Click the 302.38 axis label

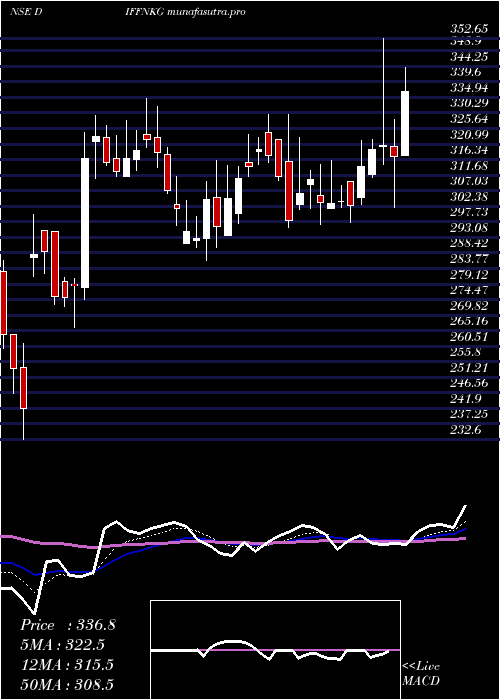pyautogui.click(x=469, y=197)
